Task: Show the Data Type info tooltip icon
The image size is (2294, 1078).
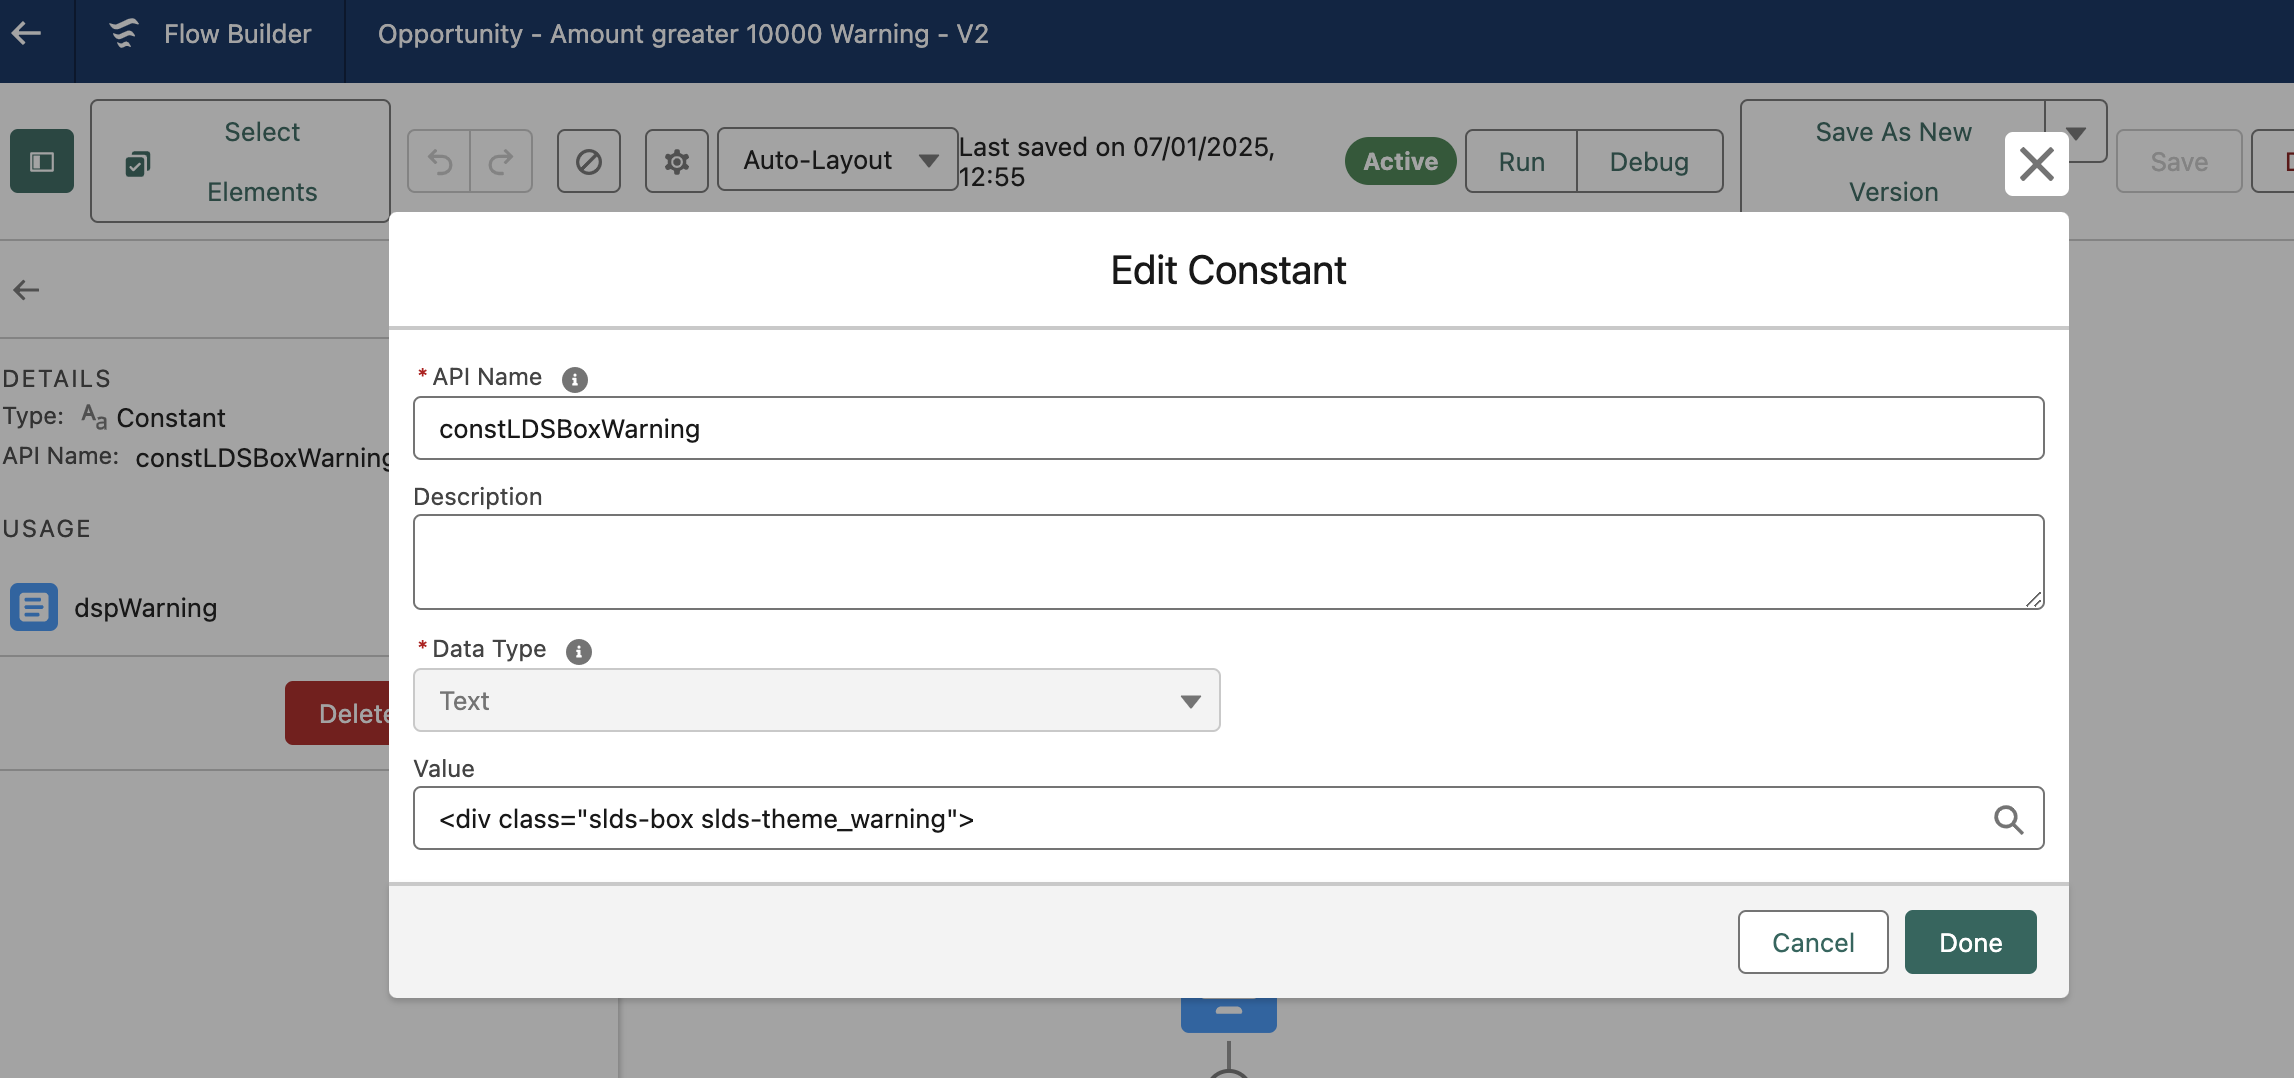Action: pos(578,651)
